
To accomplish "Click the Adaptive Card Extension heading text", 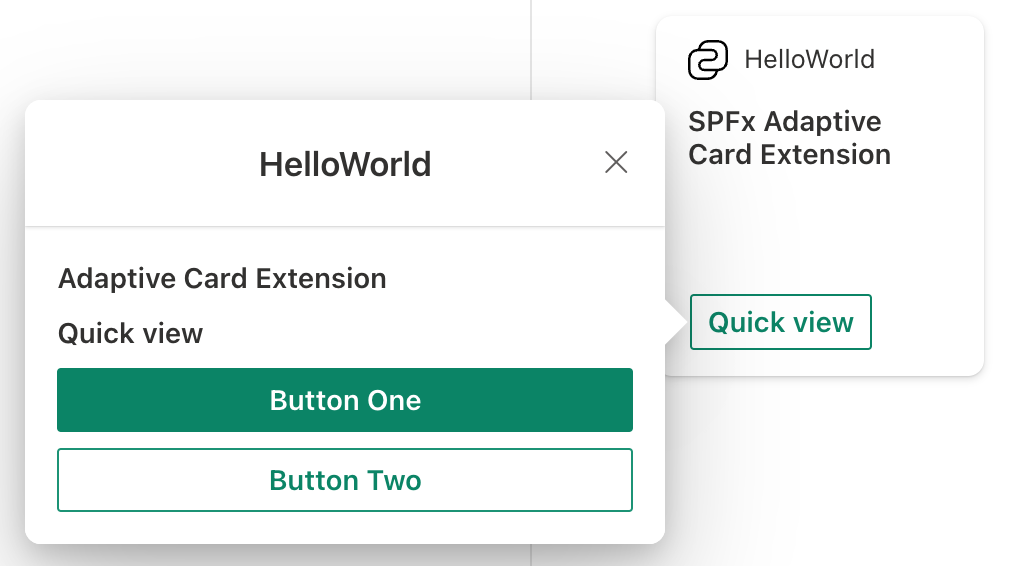I will click(x=222, y=278).
